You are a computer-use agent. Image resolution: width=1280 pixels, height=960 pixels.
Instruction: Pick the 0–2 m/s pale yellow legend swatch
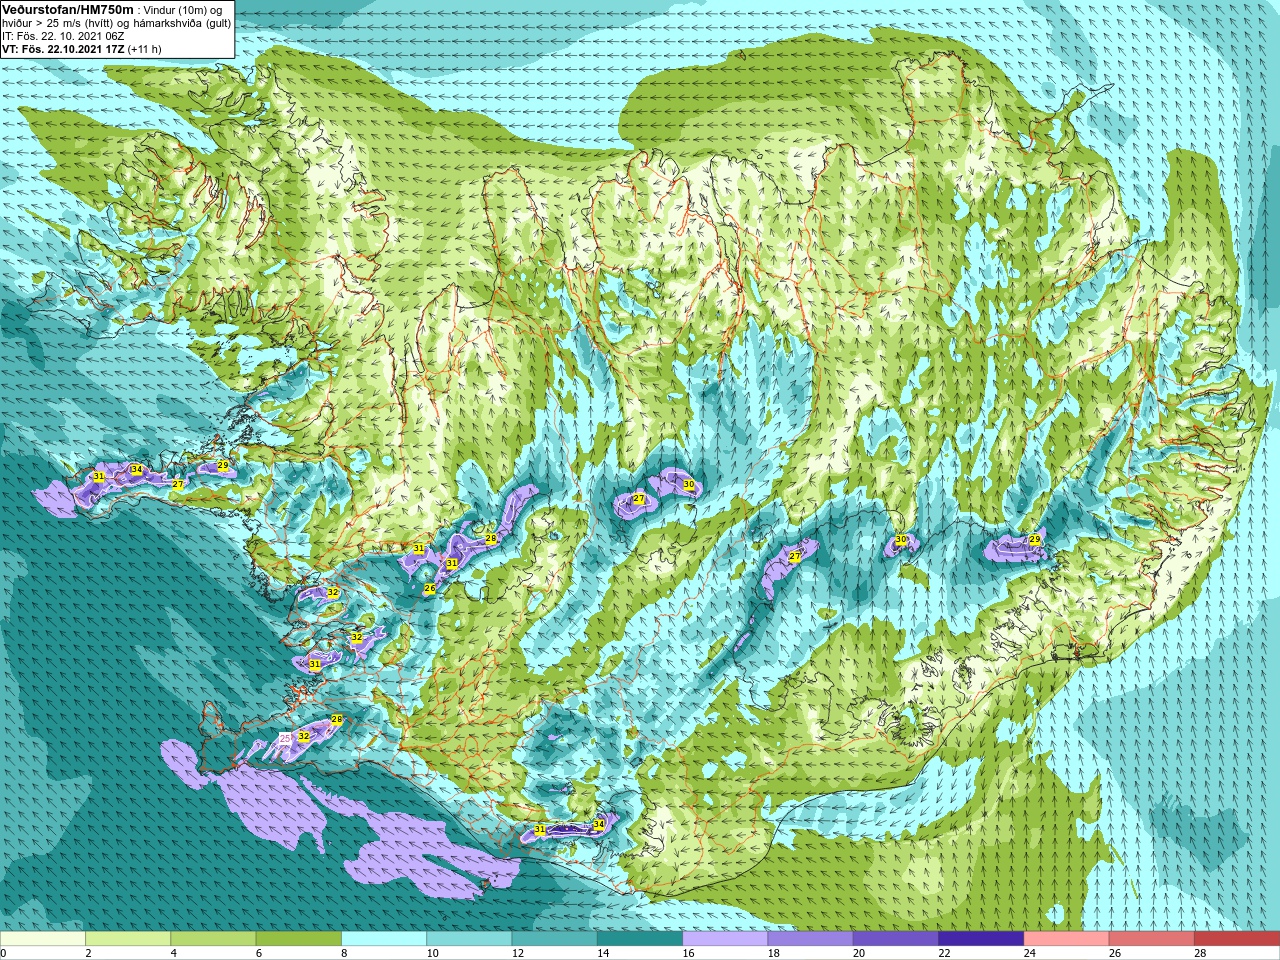(43, 939)
